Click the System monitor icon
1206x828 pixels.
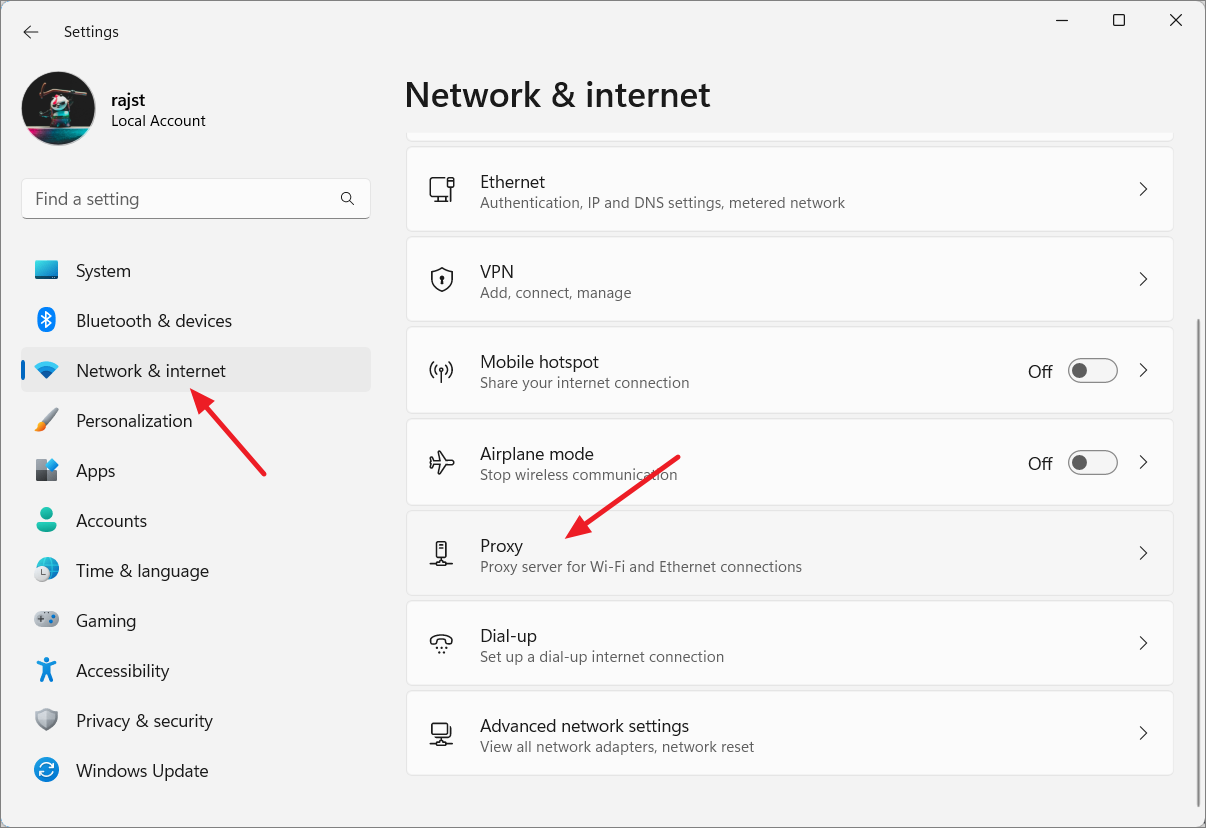(x=46, y=270)
